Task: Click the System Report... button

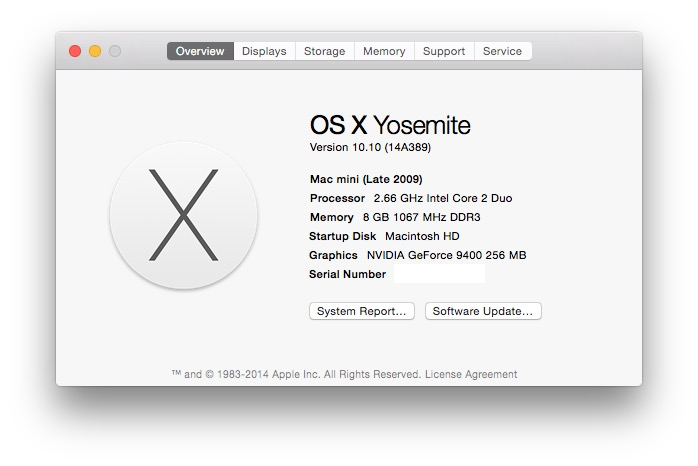Action: tap(361, 311)
